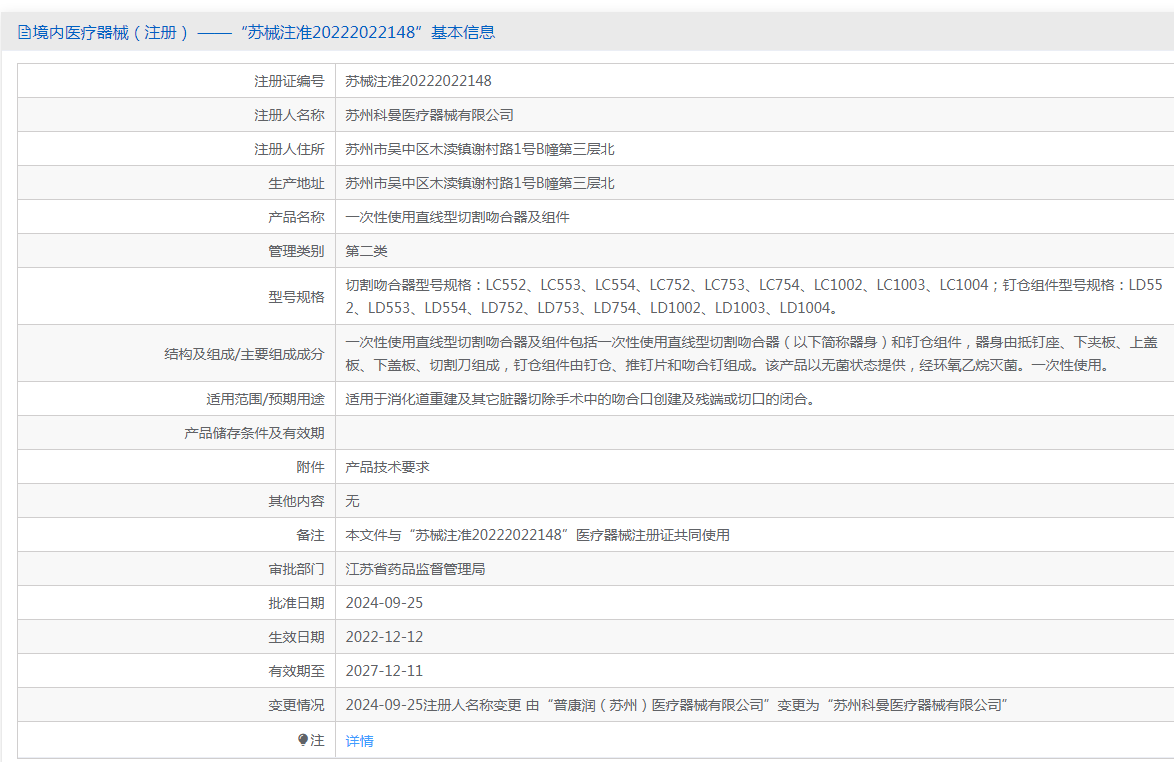
Task: Click the 注册人住所 address value
Action: coord(479,149)
